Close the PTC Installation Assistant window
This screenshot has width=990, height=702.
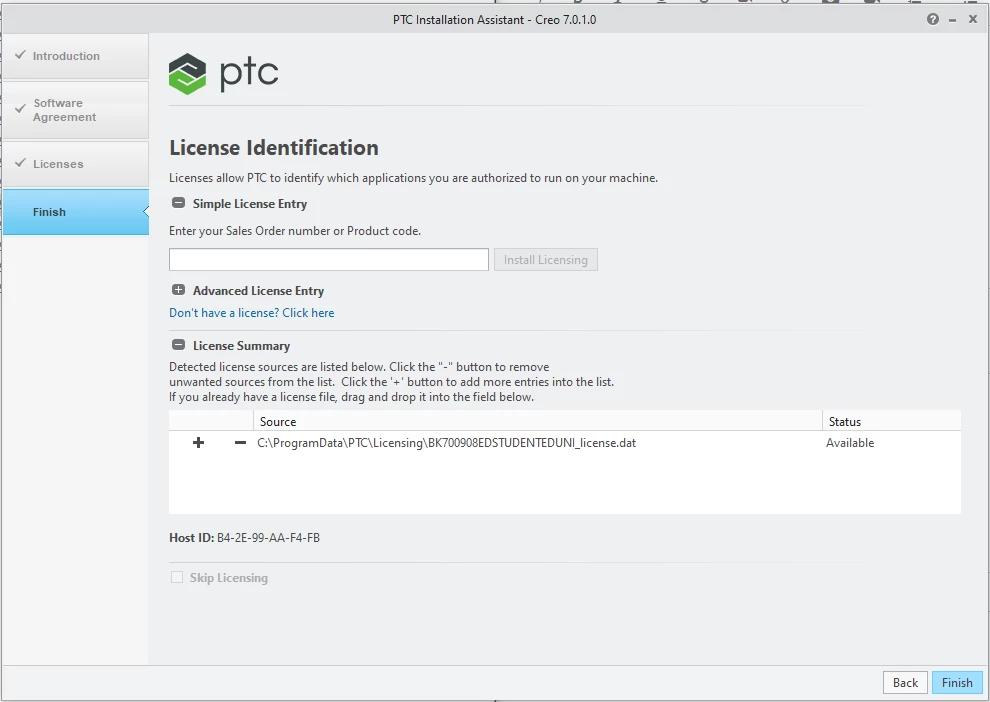pos(972,20)
